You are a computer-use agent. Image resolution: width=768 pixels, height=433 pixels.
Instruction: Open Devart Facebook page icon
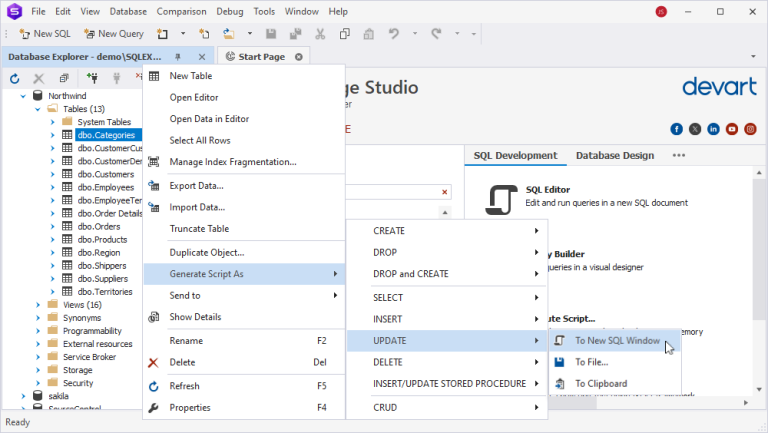(x=676, y=129)
